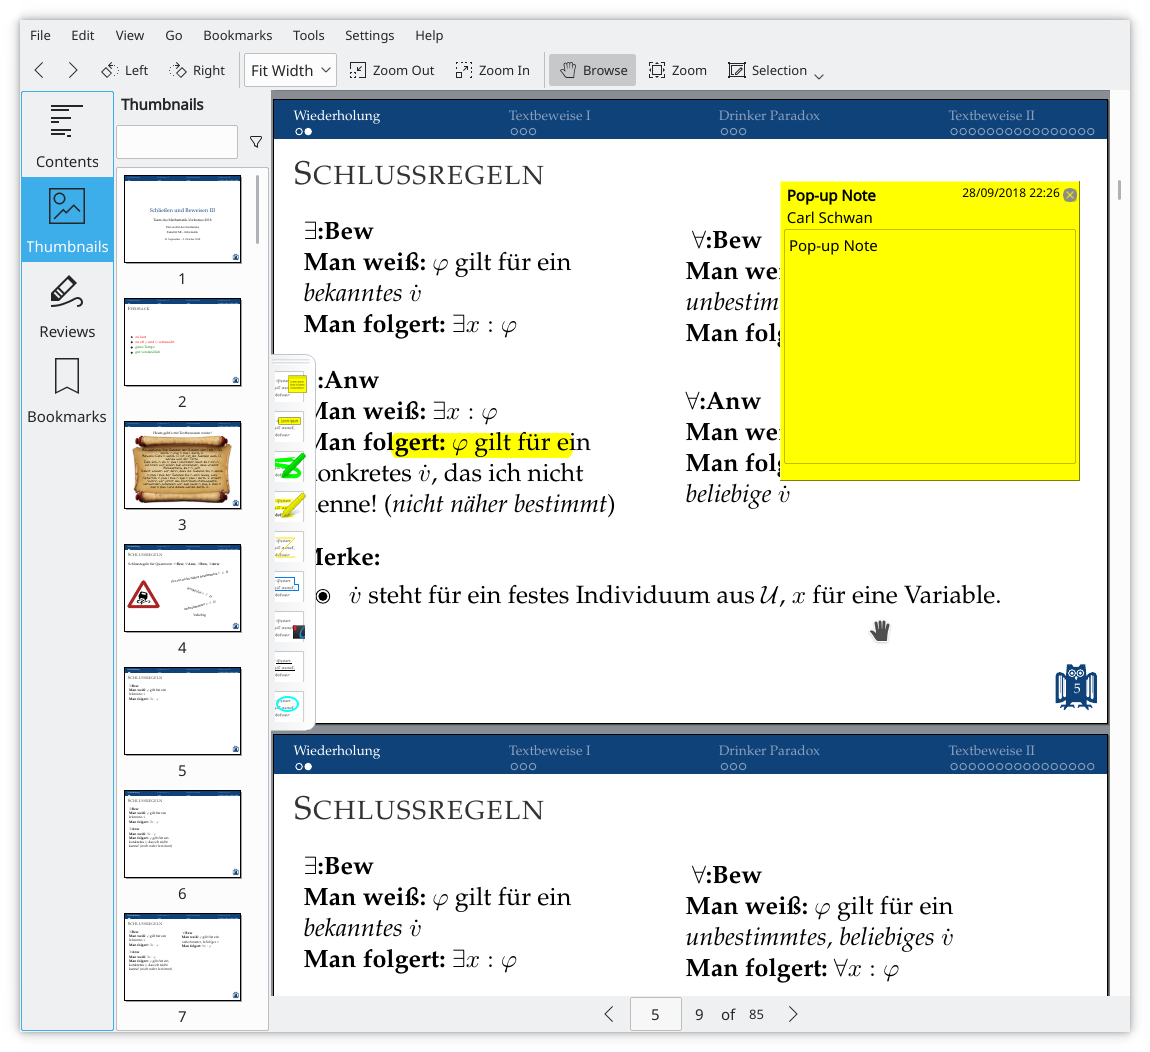Close the yellow Pop-up Note window

pos(1070,194)
